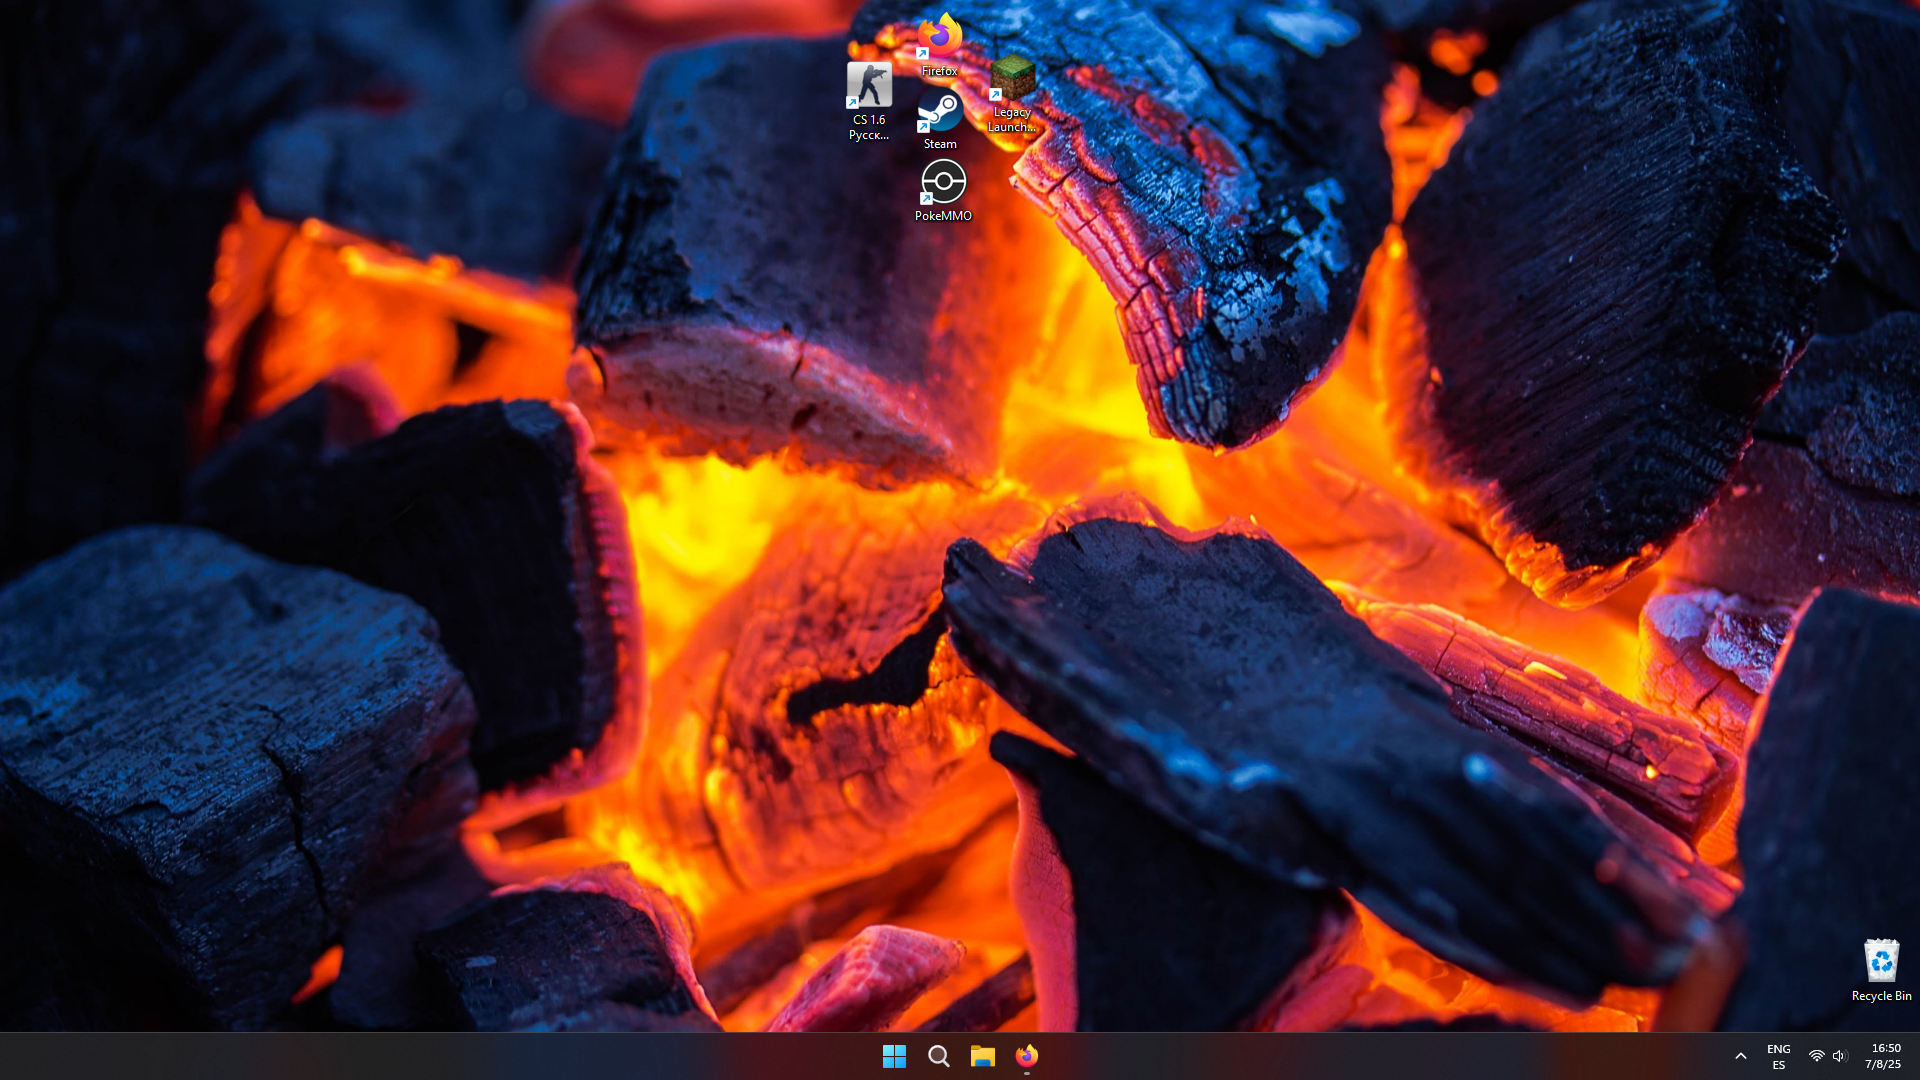Switch to Firefox in the taskbar
The image size is (1920, 1080).
[x=1026, y=1056]
